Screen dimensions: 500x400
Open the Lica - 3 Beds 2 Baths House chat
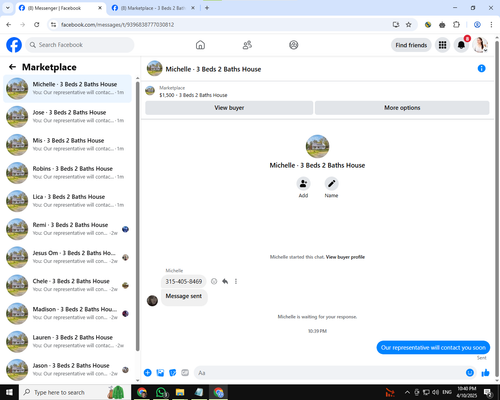tap(67, 201)
